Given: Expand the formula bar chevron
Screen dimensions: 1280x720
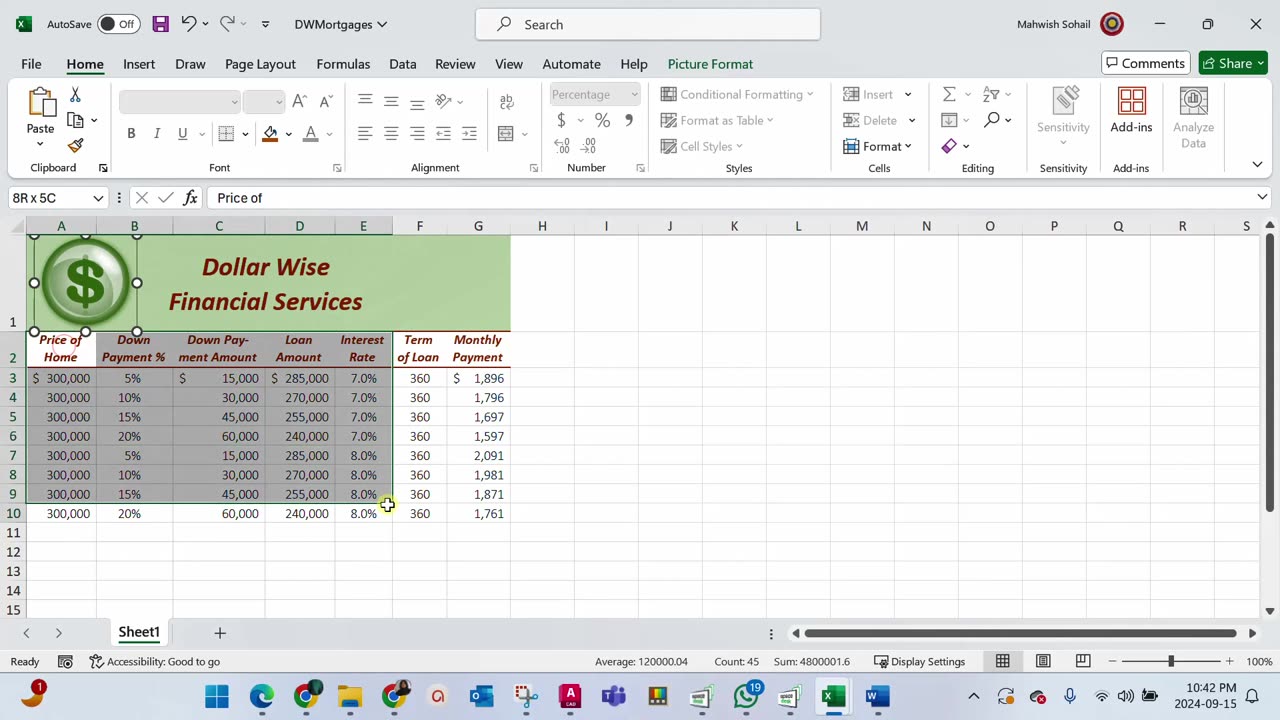Looking at the screenshot, I should (x=1262, y=197).
